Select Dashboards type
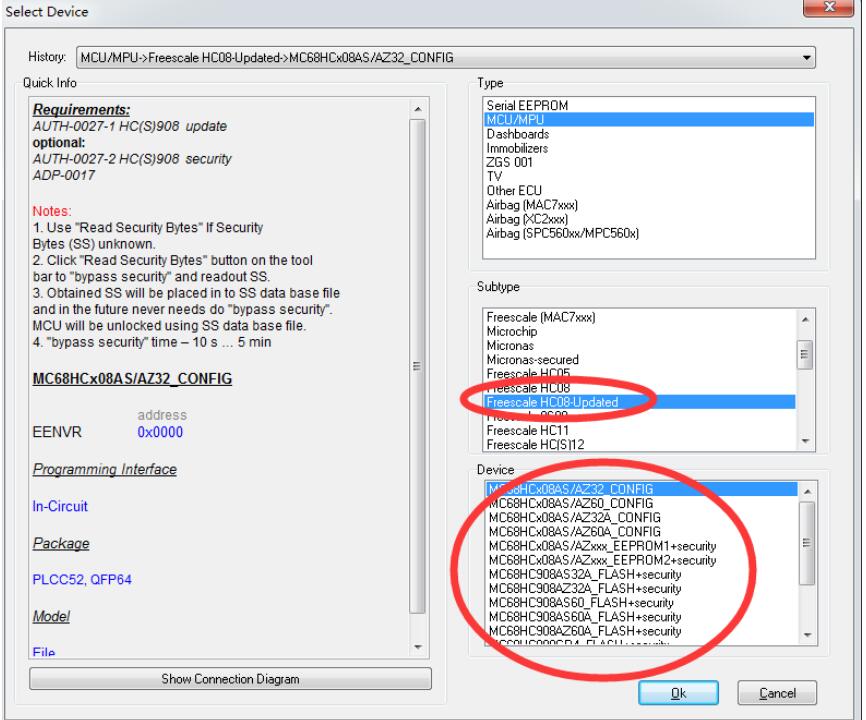 (518, 134)
